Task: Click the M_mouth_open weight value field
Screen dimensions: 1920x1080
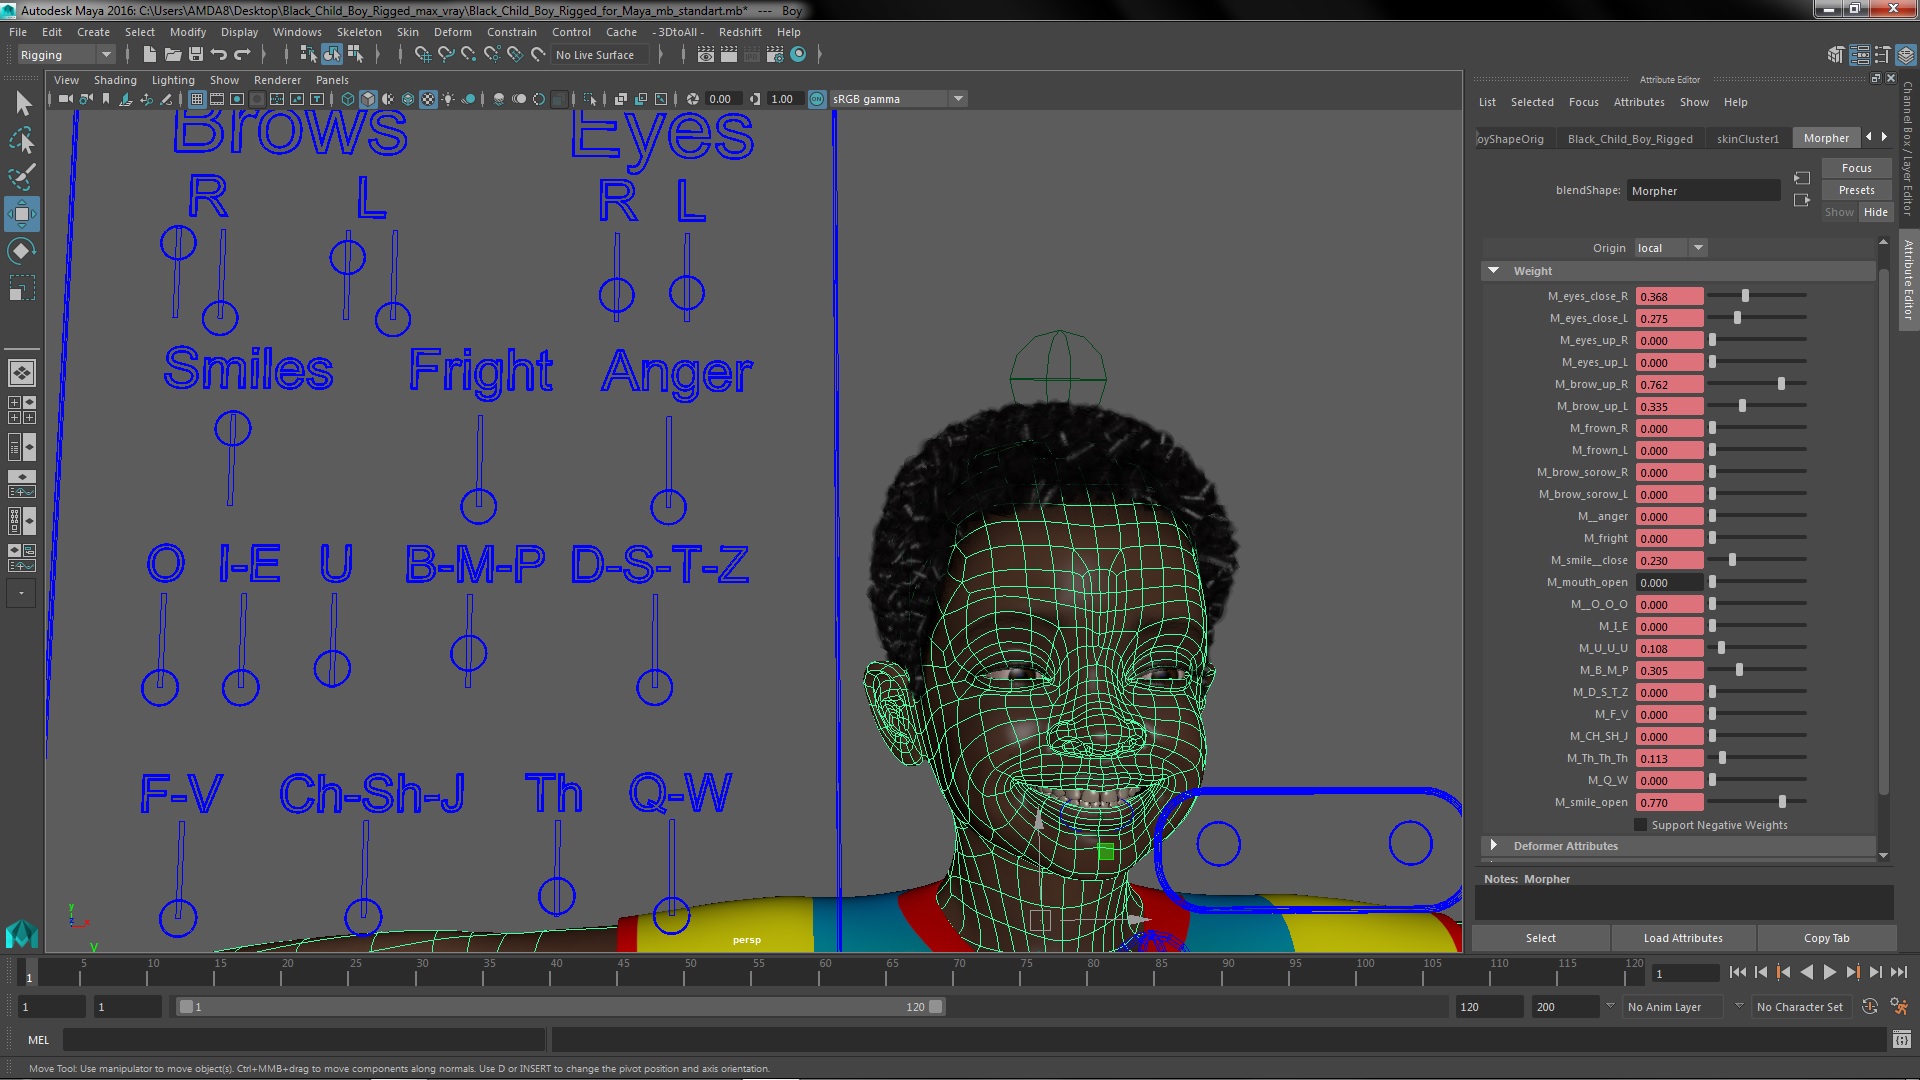Action: [x=1669, y=582]
